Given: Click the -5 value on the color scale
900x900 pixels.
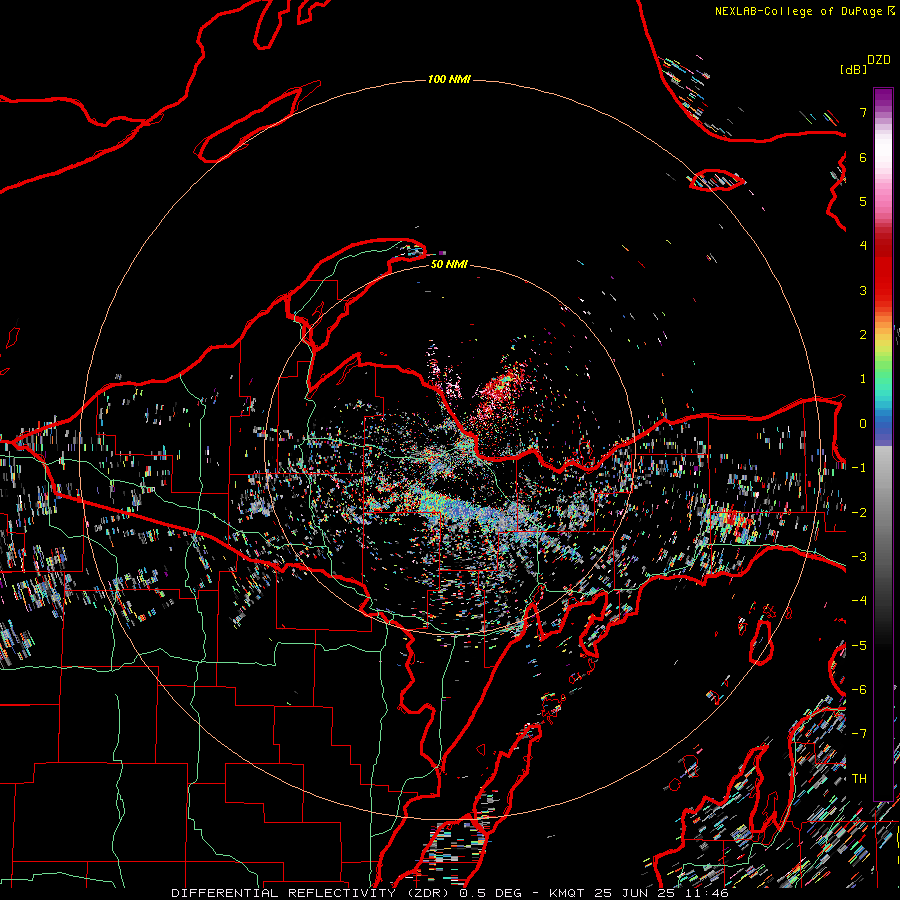Looking at the screenshot, I should point(859,646).
